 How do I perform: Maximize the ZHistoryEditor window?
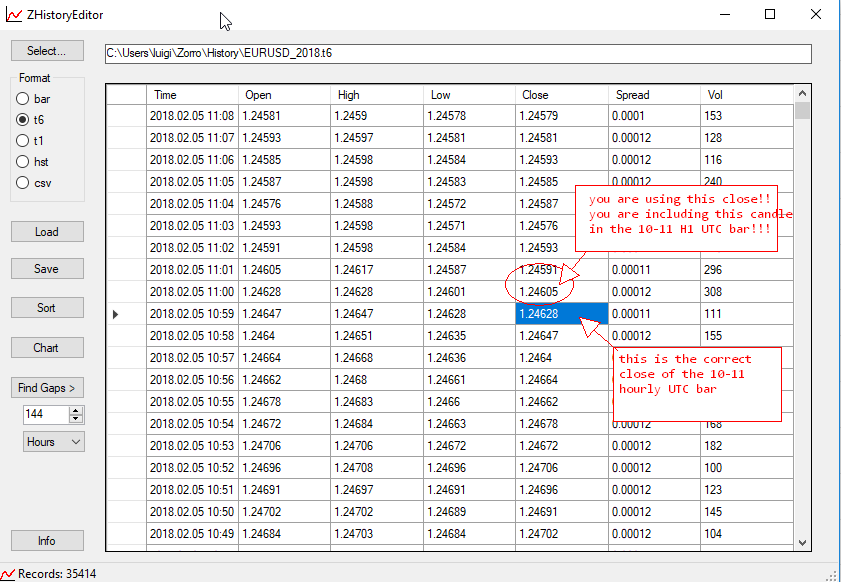[770, 15]
